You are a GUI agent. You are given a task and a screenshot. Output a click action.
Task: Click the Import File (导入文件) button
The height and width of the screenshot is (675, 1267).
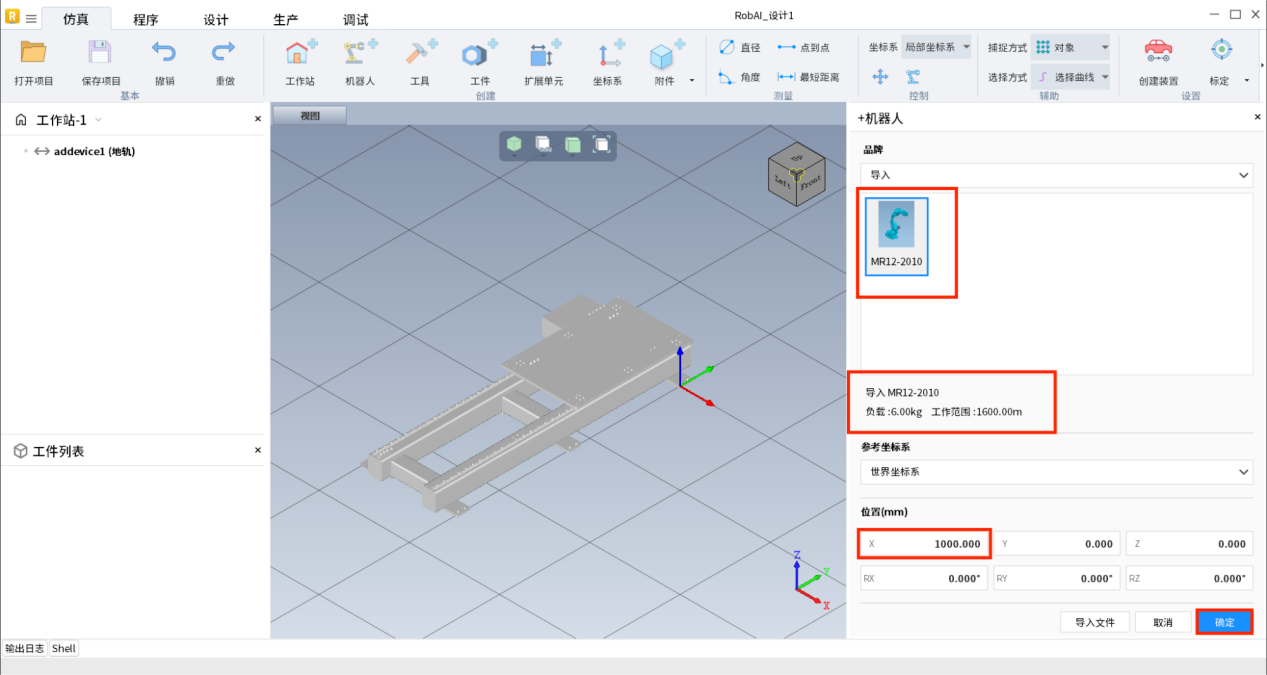click(x=1095, y=622)
